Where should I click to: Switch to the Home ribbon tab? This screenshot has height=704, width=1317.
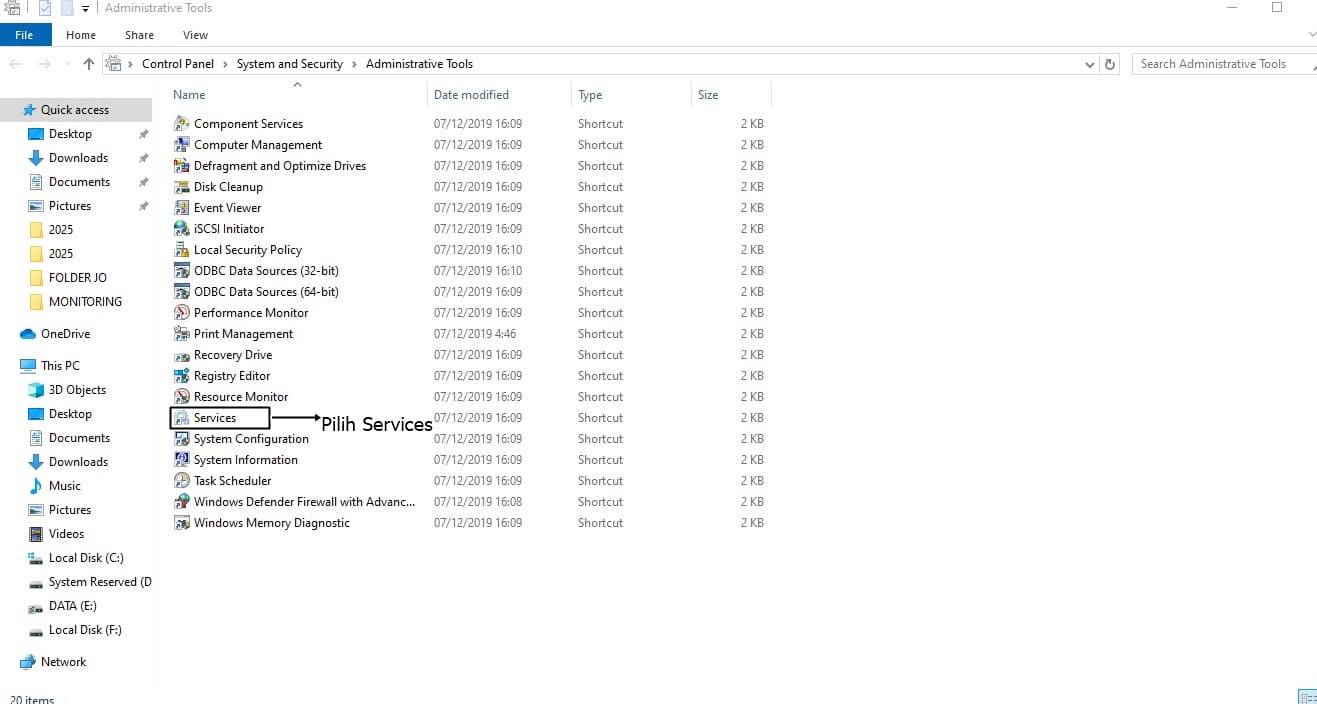(x=81, y=35)
